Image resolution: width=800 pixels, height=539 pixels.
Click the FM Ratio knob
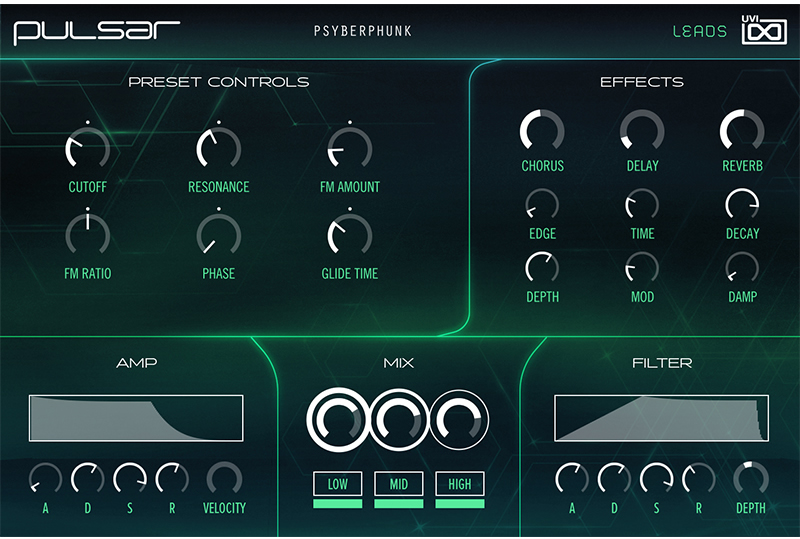[87, 234]
